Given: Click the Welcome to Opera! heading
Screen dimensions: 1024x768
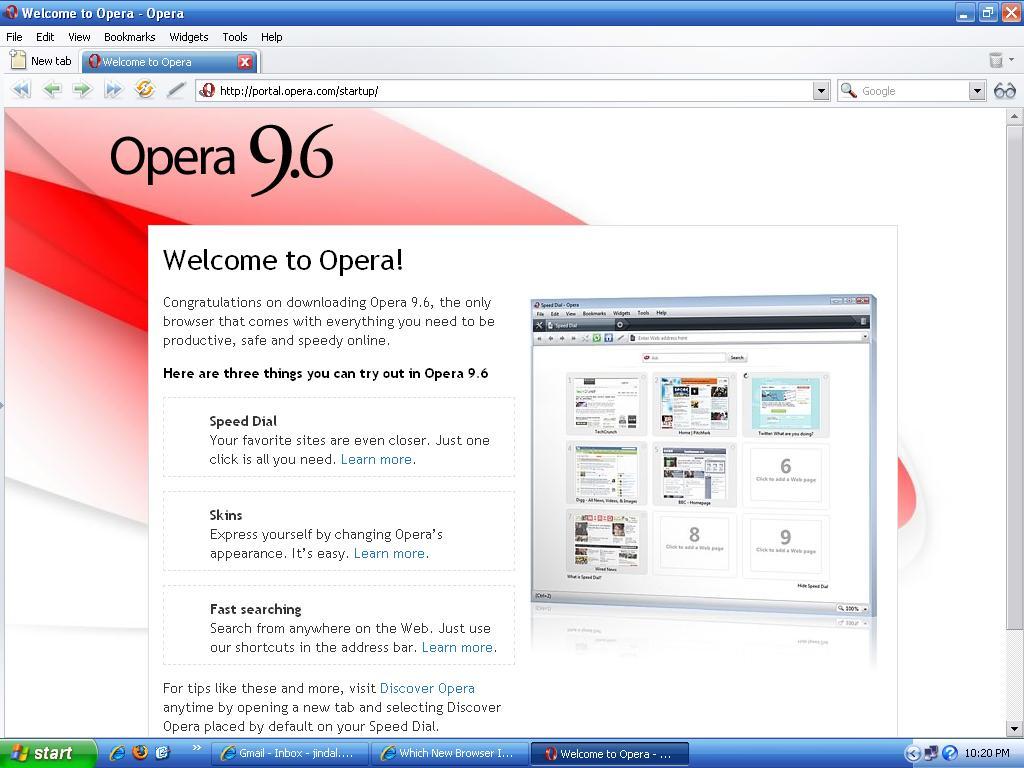Looking at the screenshot, I should coord(283,260).
